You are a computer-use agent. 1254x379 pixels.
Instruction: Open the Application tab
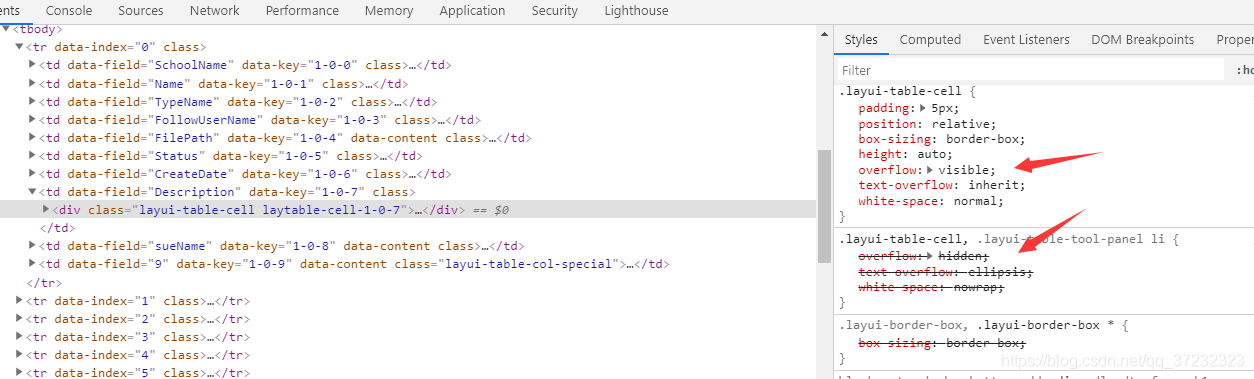coord(472,10)
